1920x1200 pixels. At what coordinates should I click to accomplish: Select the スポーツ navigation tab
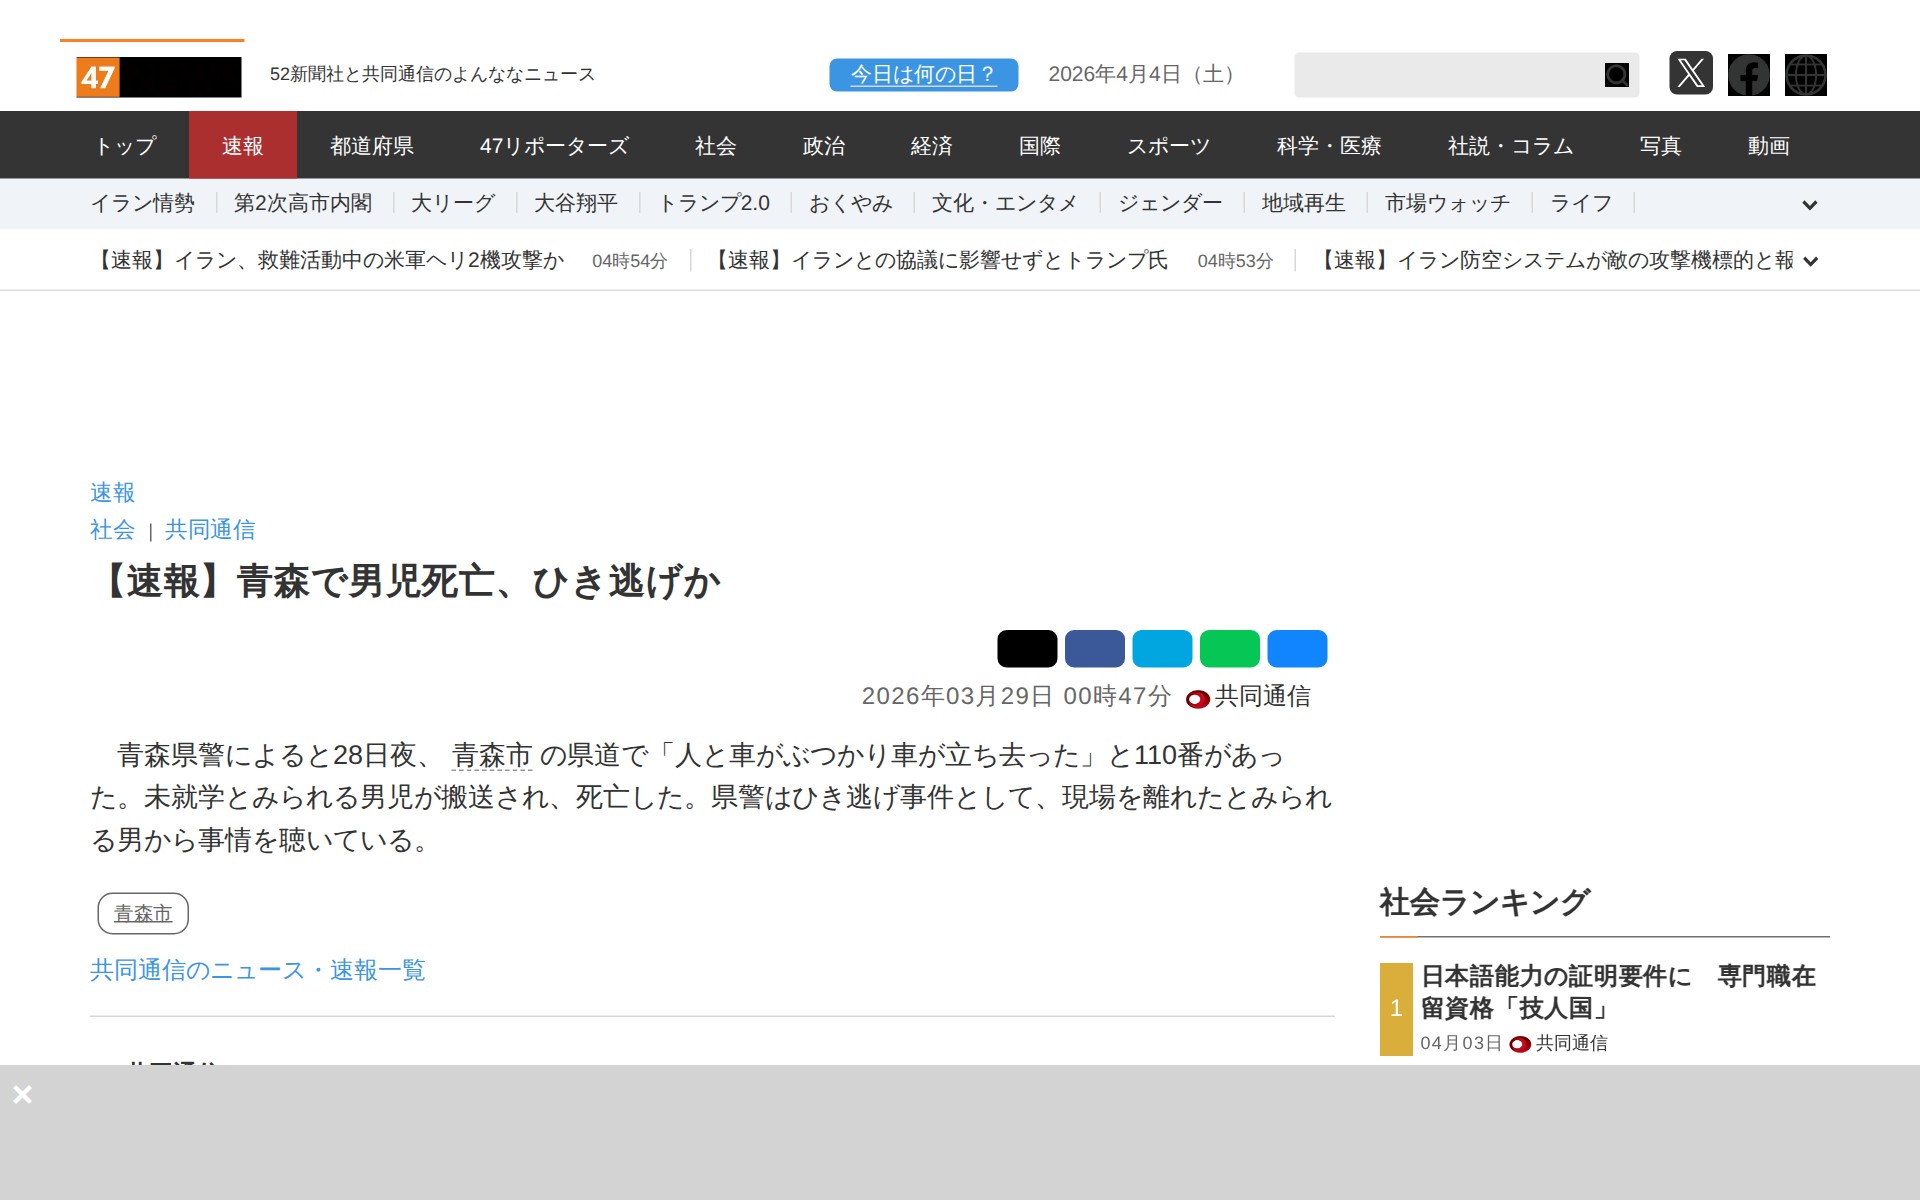click(x=1168, y=146)
